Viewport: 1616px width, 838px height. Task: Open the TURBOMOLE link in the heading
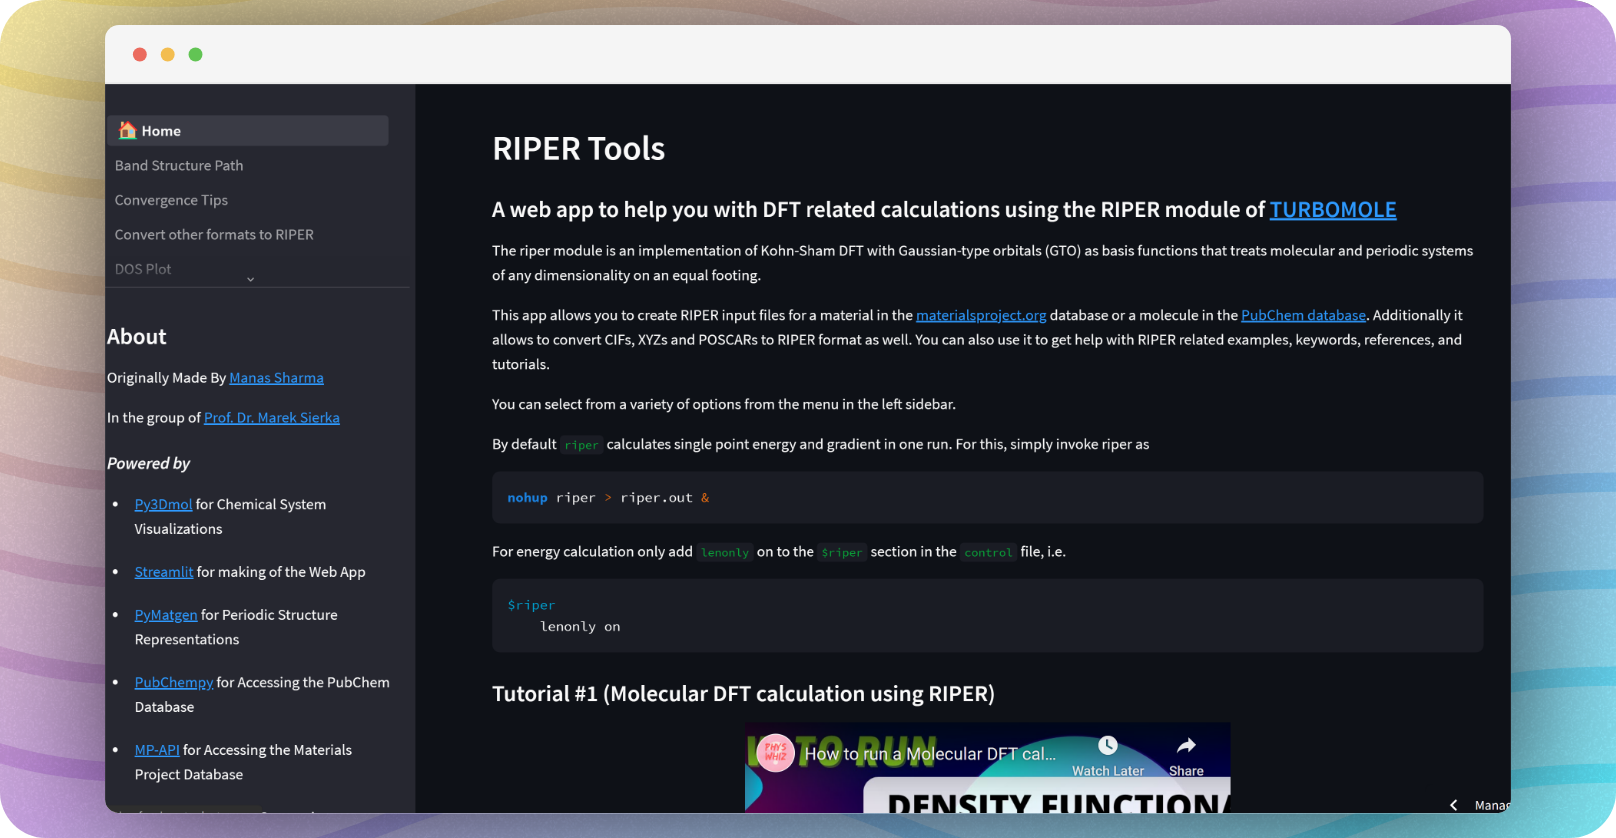1332,210
